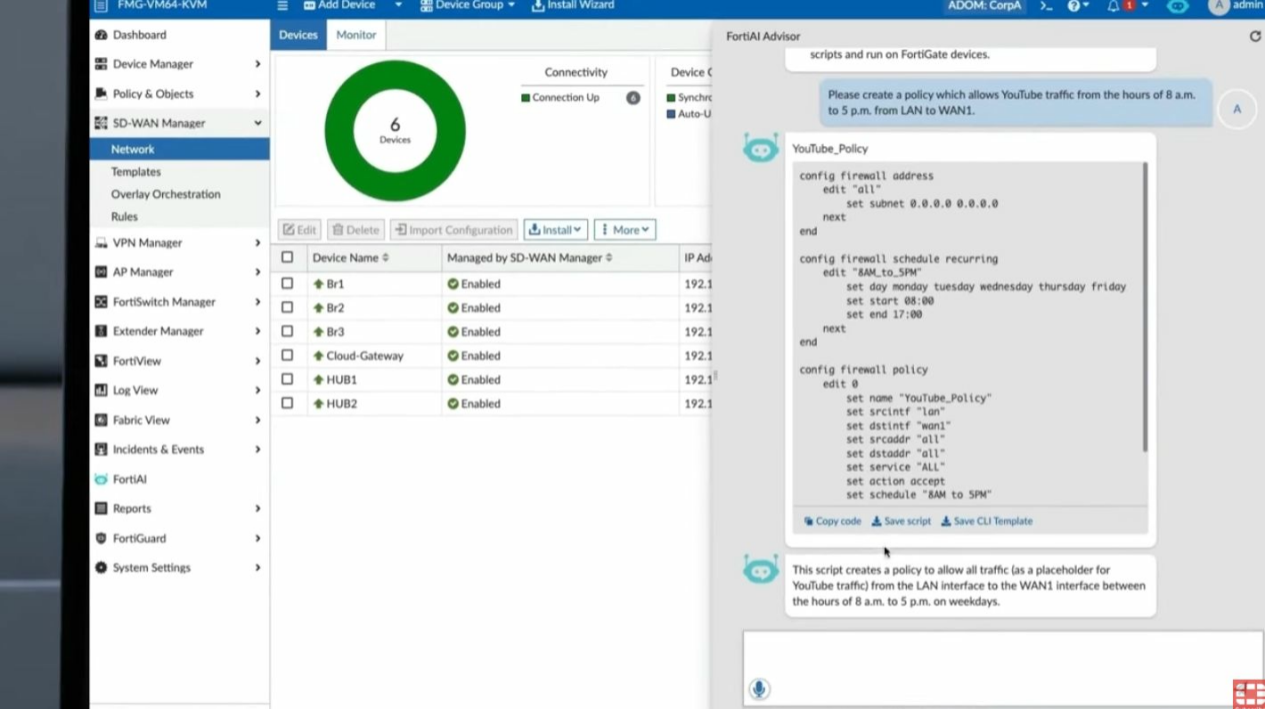Click the FortiSwitch Manager sidebar icon
The width and height of the screenshot is (1265, 711).
point(101,302)
